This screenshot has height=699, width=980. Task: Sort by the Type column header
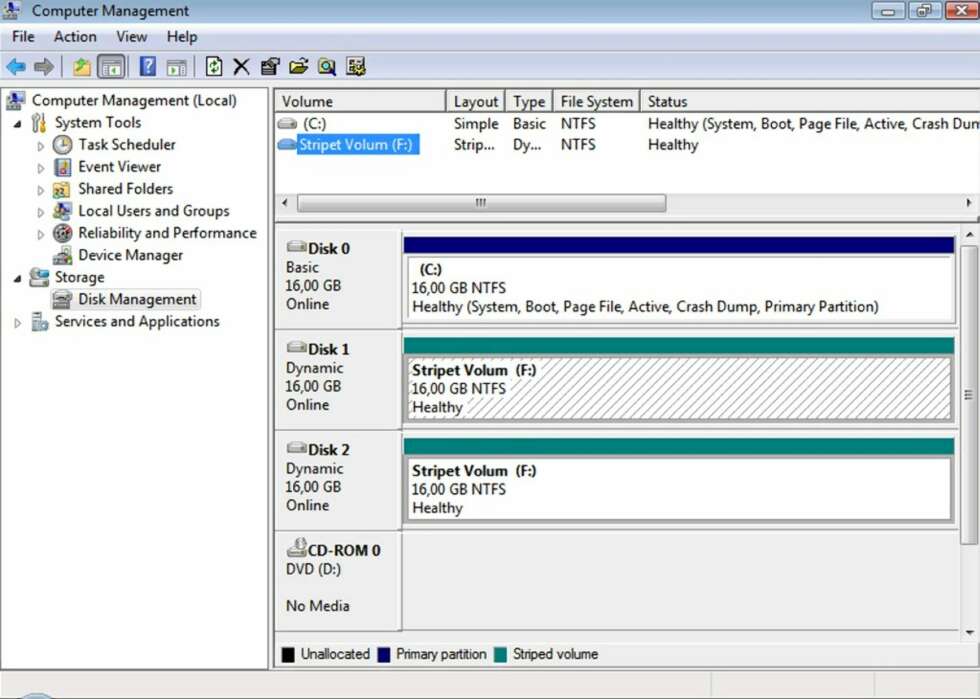(x=529, y=101)
